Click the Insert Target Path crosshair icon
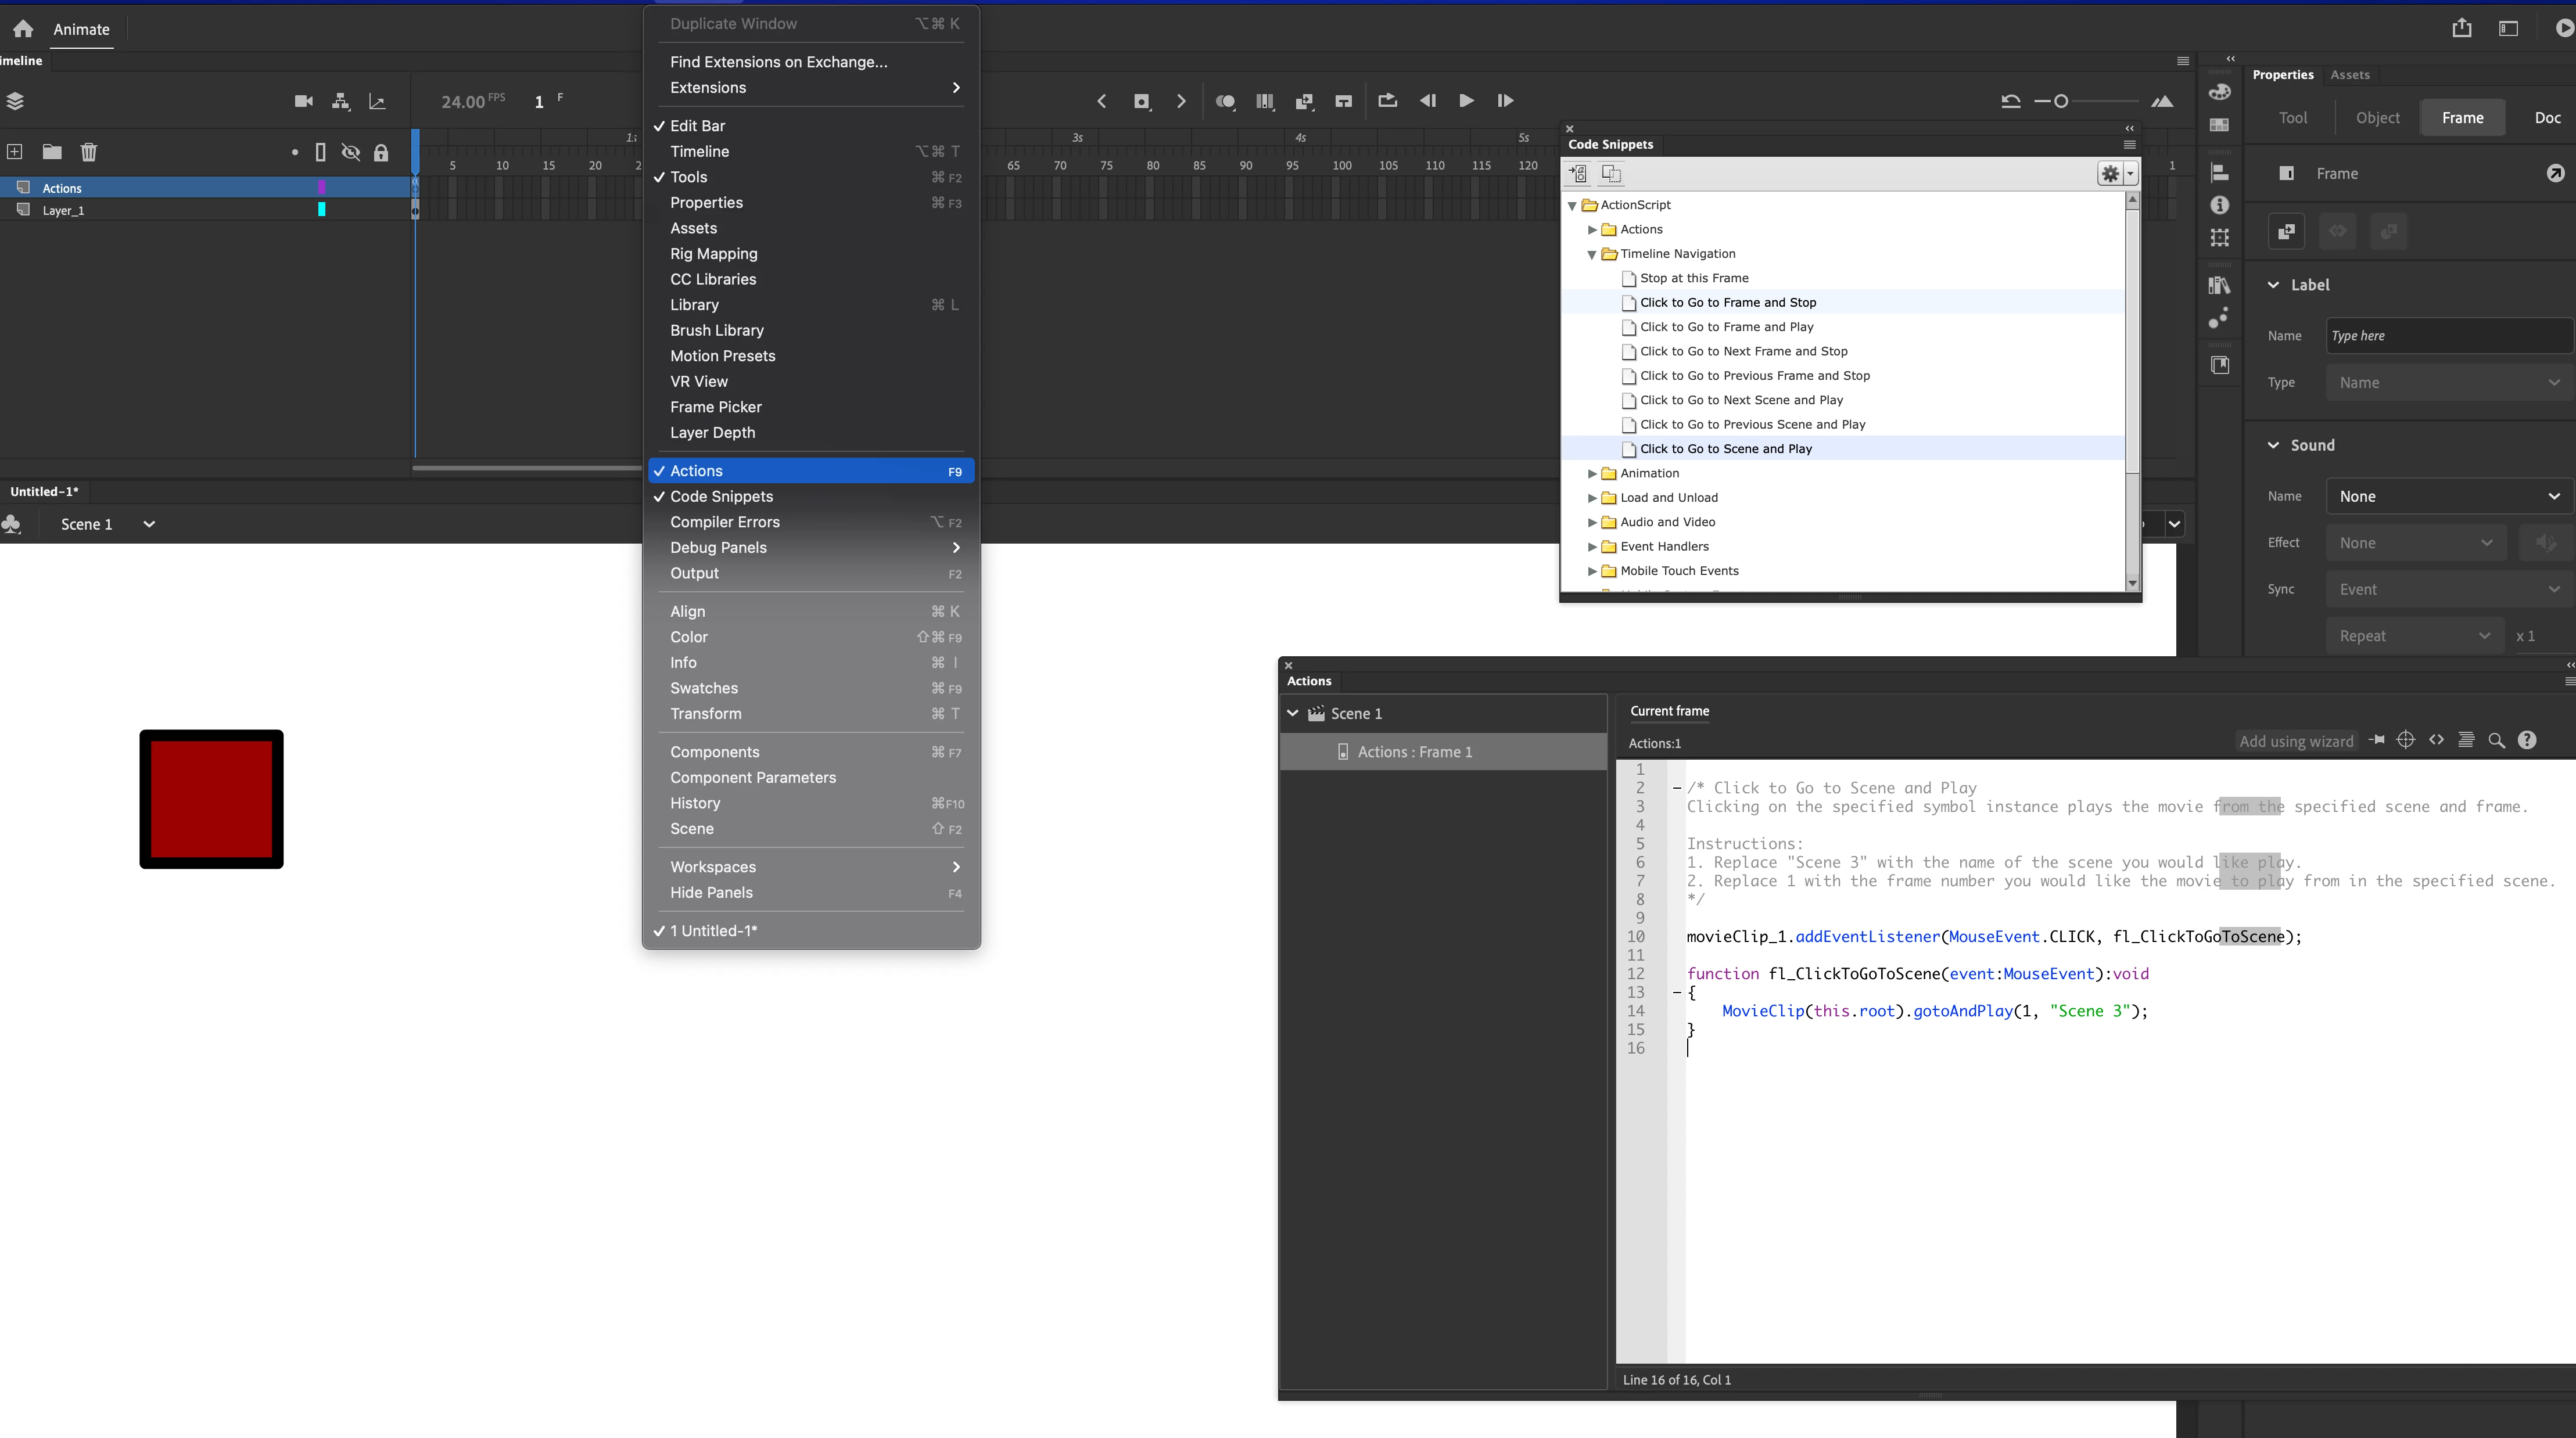The image size is (2576, 1438). coord(2406,741)
